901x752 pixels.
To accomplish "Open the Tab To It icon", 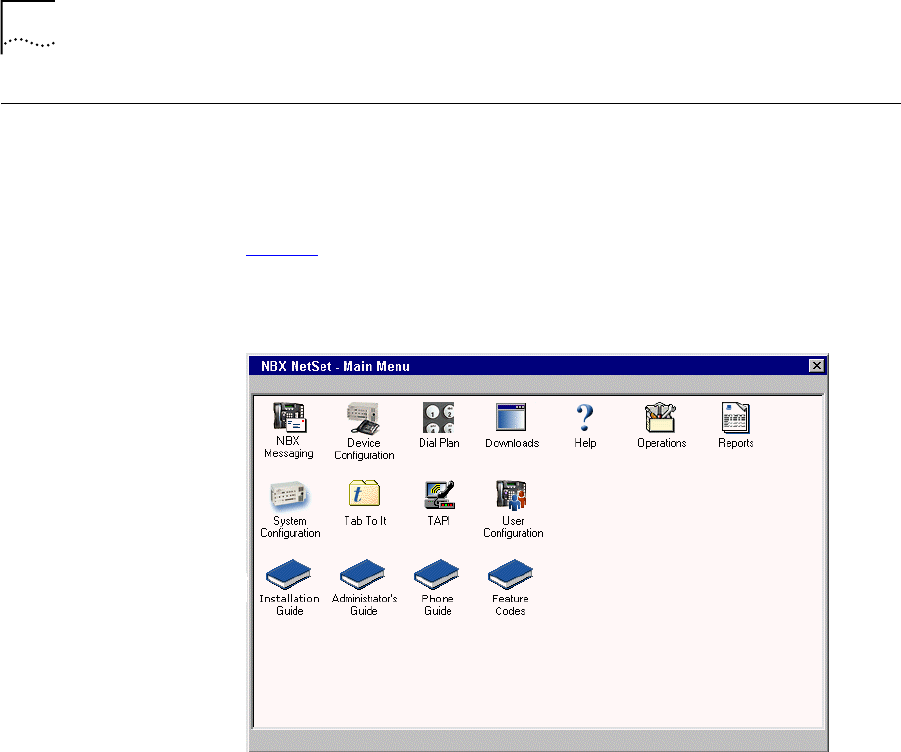I will 364,494.
